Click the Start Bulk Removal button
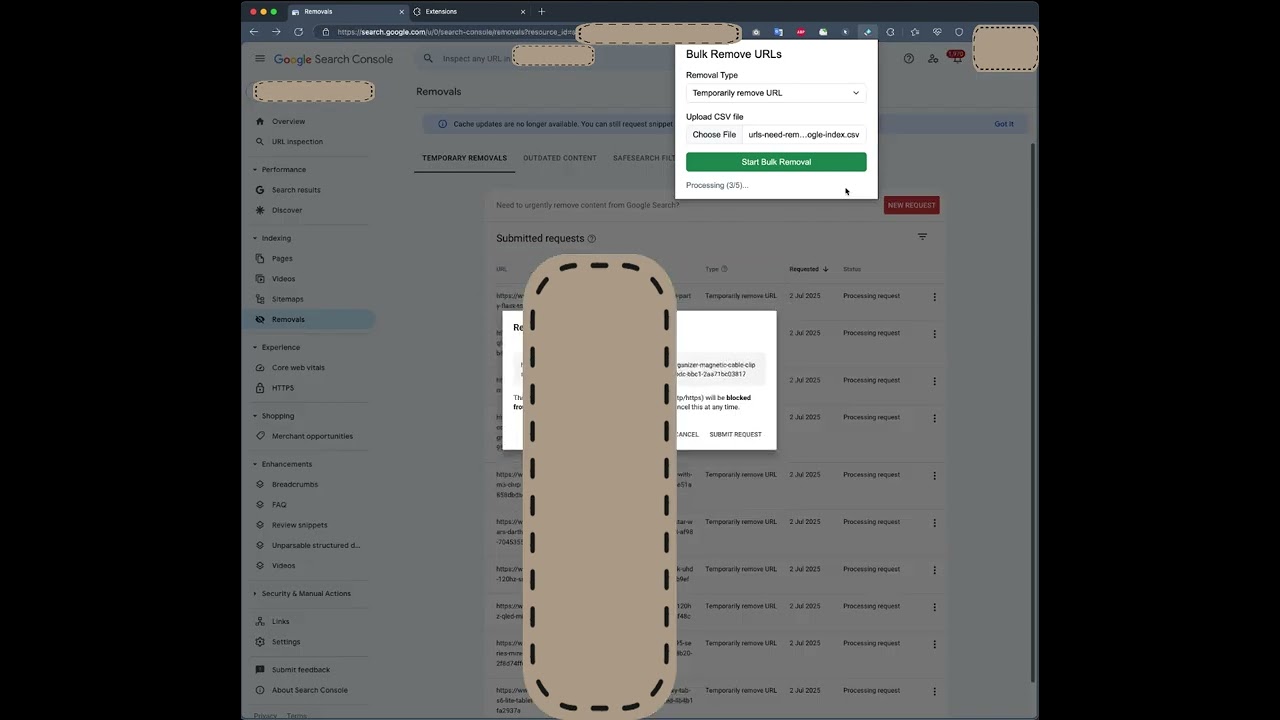This screenshot has height=720, width=1280. click(776, 162)
